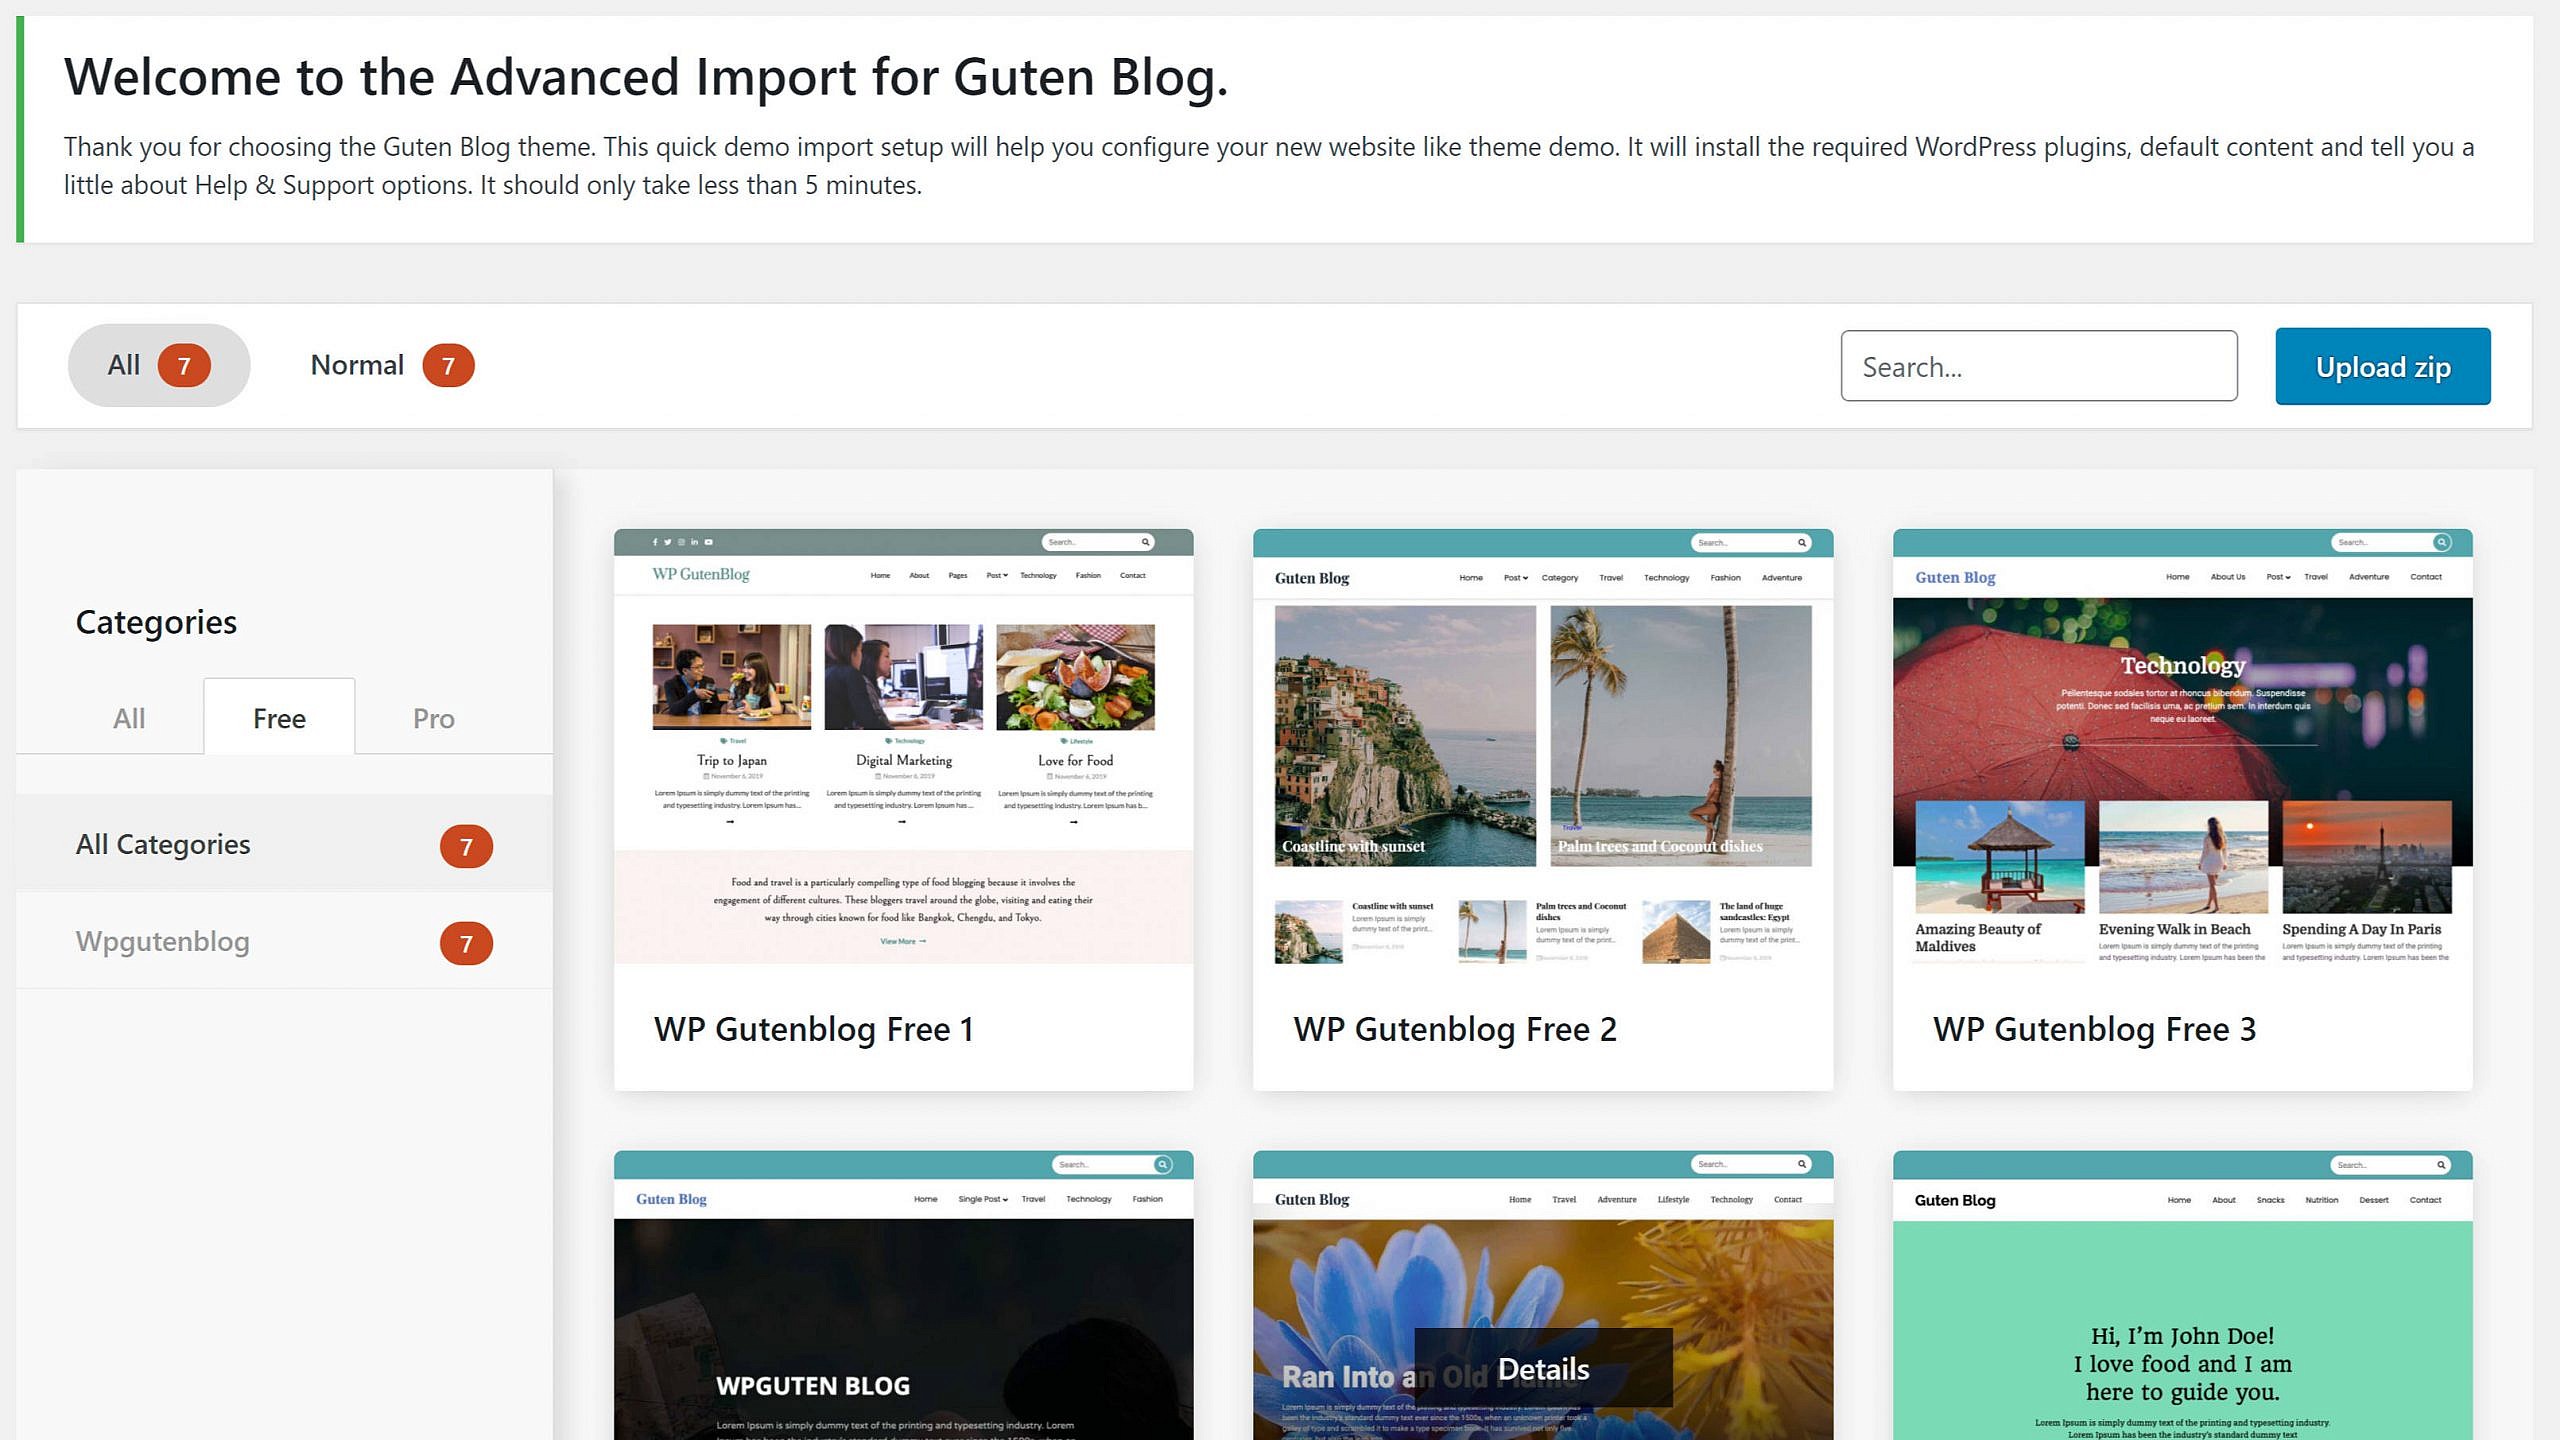Click inside the Search field
The image size is (2560, 1440).
coord(2038,366)
